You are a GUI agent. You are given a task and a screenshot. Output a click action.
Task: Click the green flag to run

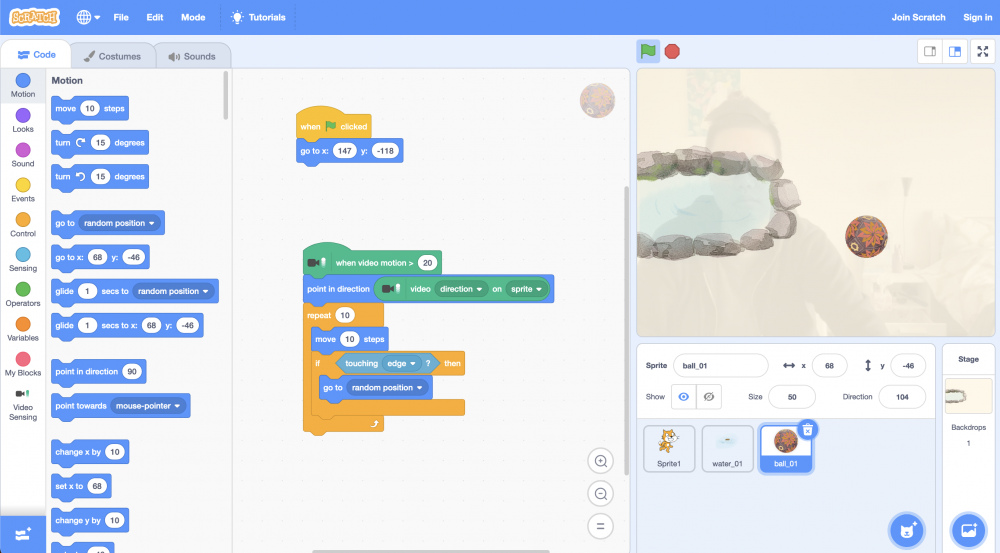648,51
